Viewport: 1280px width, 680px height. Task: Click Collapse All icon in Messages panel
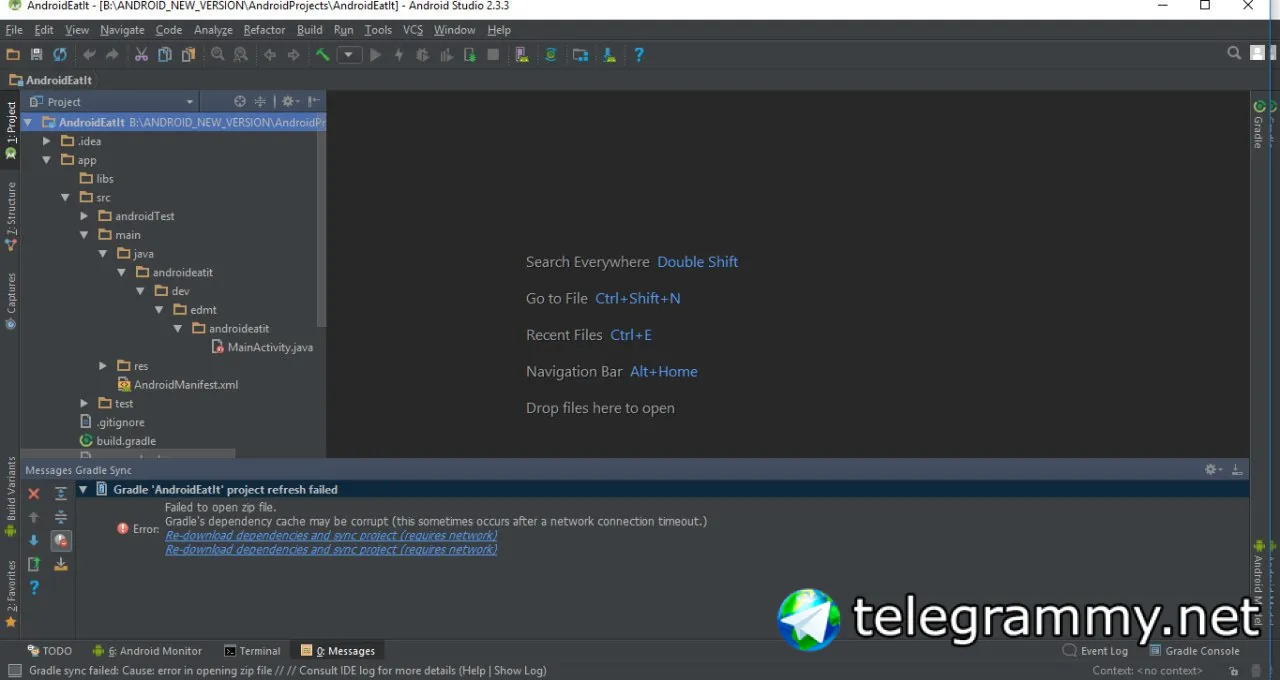61,517
